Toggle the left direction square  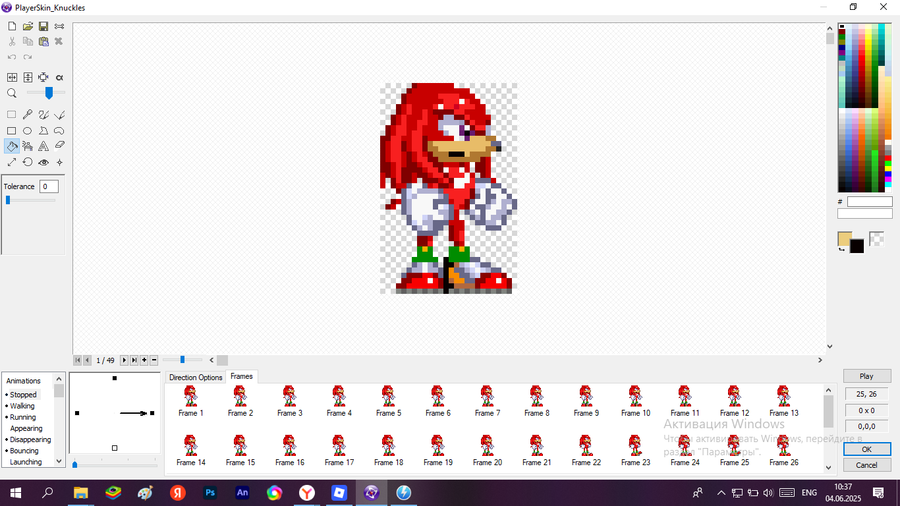coord(77,413)
